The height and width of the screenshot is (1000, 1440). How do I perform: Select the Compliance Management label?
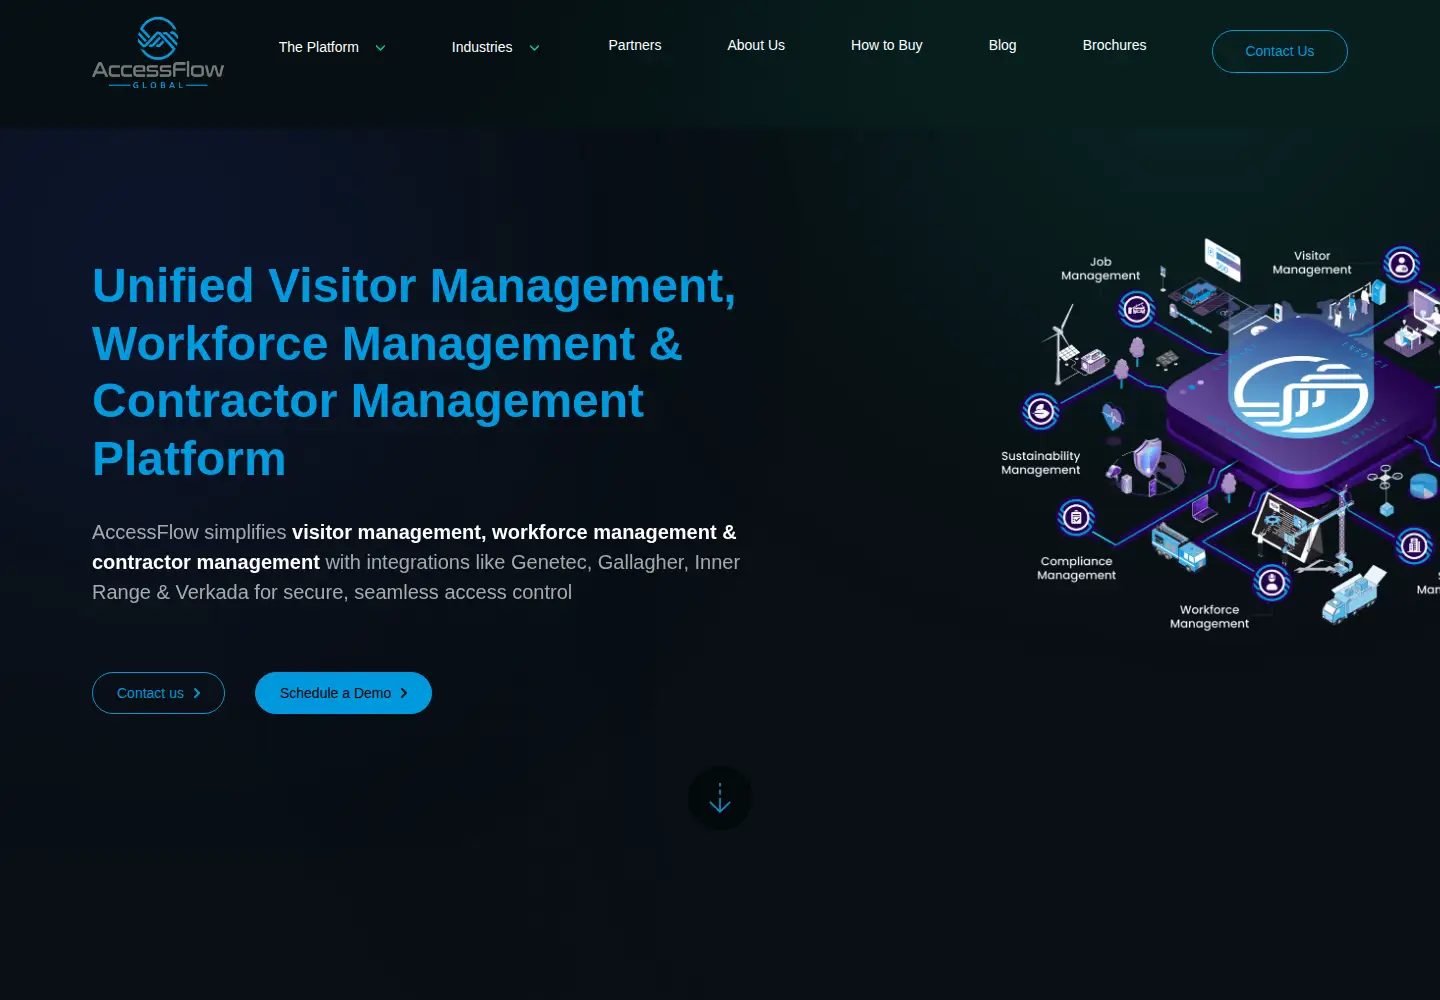click(x=1076, y=568)
